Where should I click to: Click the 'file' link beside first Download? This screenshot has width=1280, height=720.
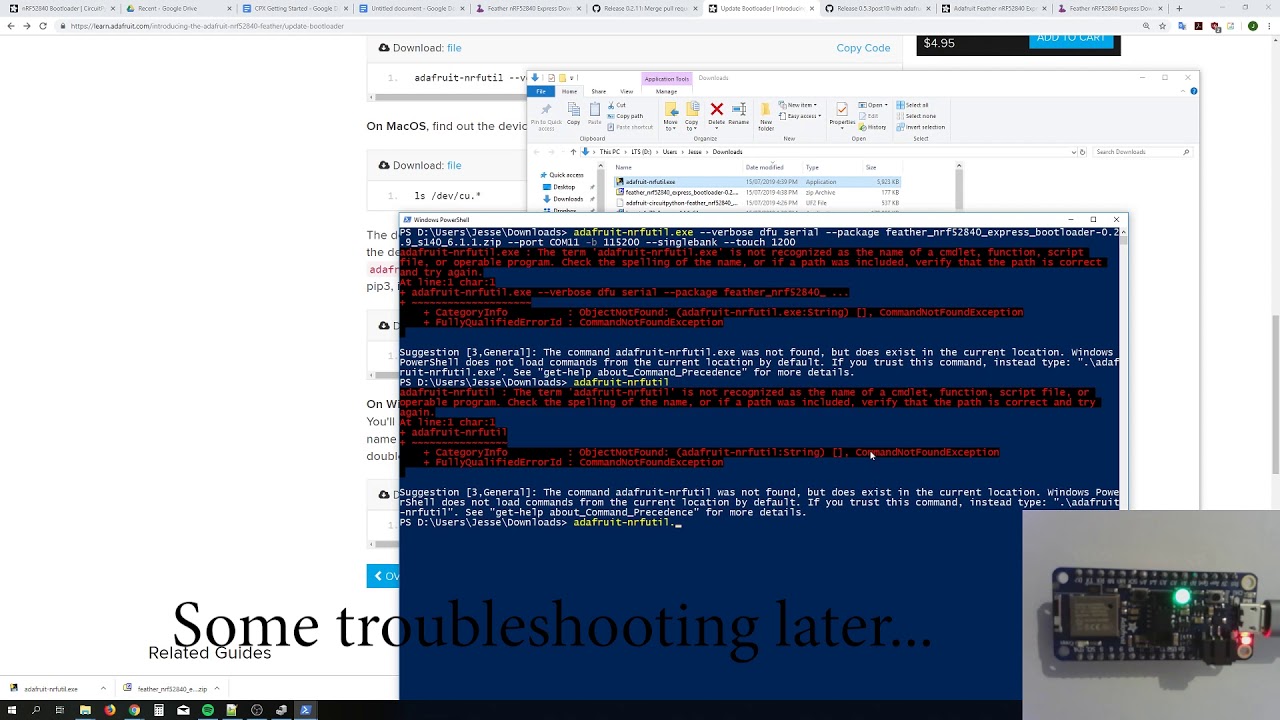click(x=454, y=48)
